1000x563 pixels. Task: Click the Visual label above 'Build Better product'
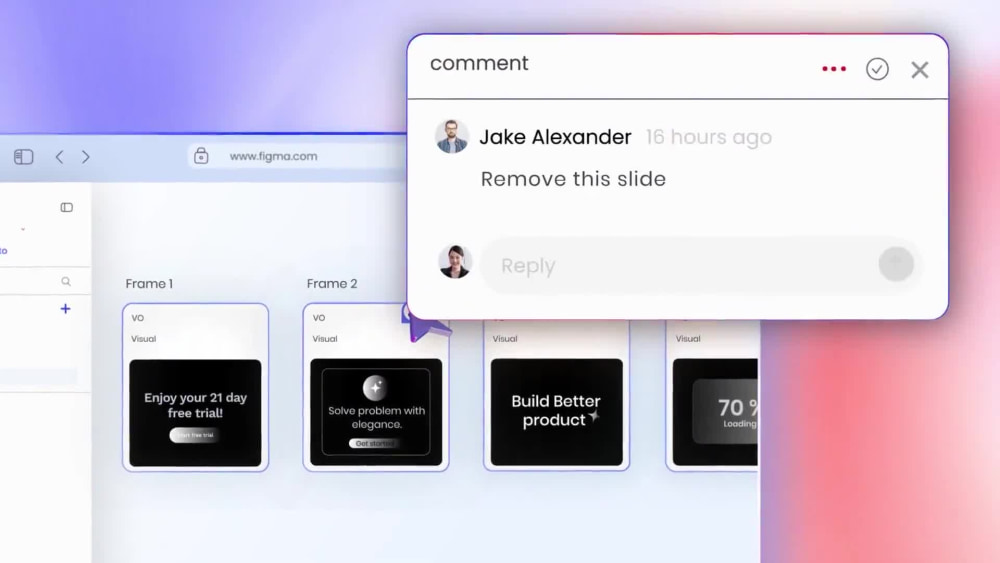click(504, 339)
